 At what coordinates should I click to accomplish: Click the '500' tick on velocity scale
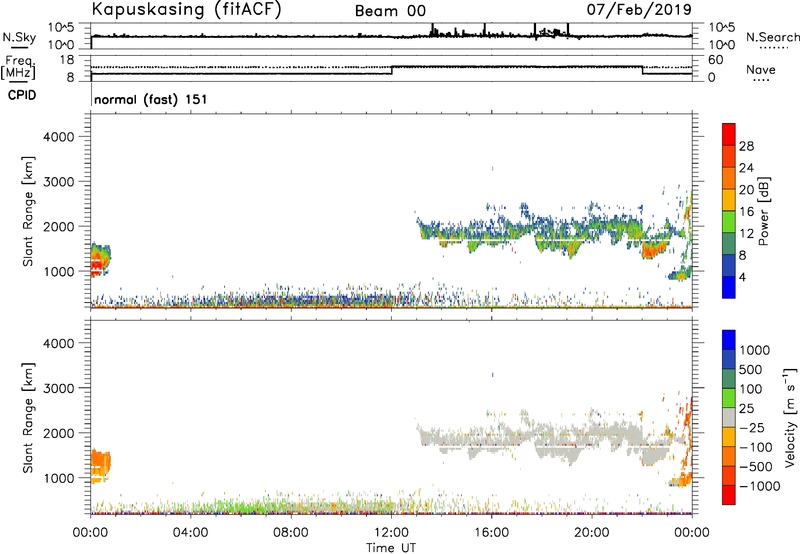click(751, 370)
